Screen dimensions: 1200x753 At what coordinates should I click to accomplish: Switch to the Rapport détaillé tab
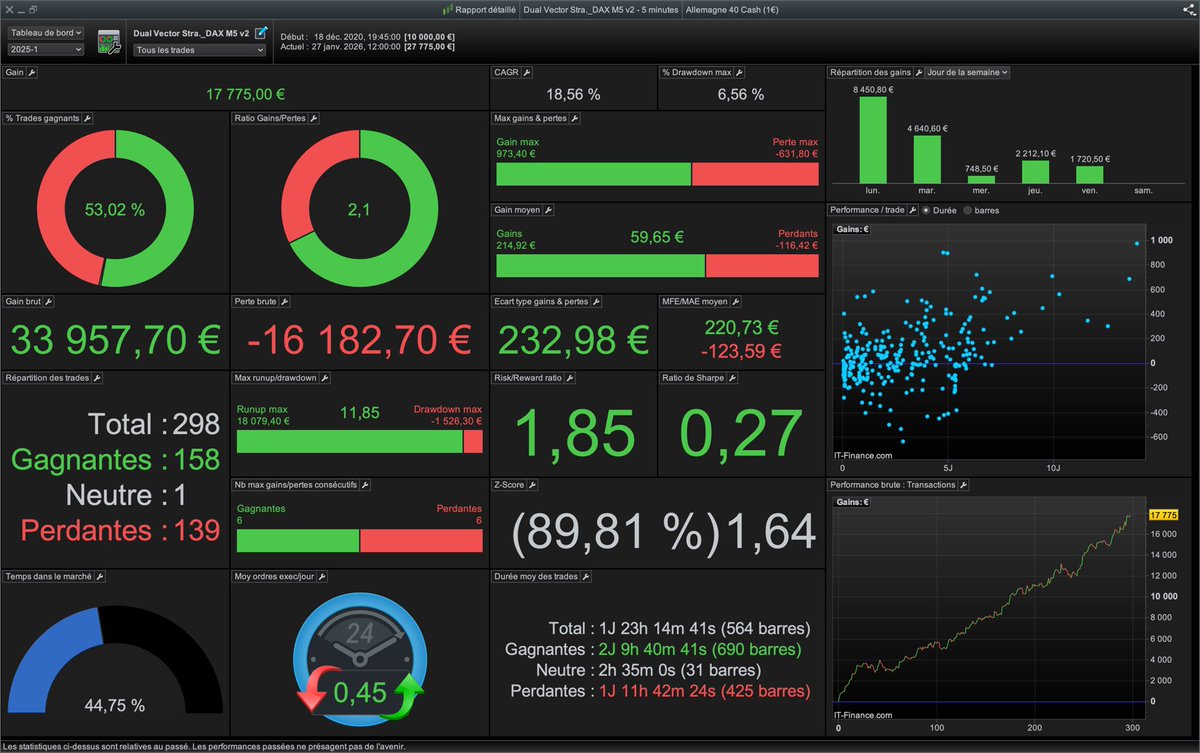(478, 9)
